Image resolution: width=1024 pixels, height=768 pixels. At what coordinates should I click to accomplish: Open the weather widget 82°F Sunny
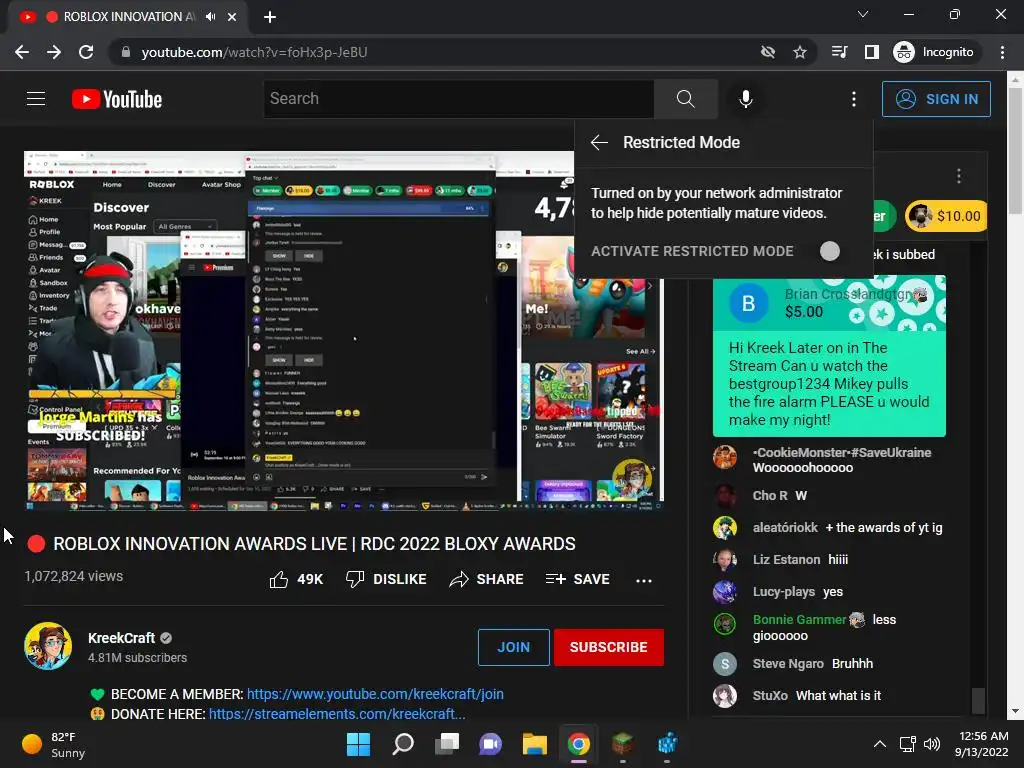coord(54,744)
